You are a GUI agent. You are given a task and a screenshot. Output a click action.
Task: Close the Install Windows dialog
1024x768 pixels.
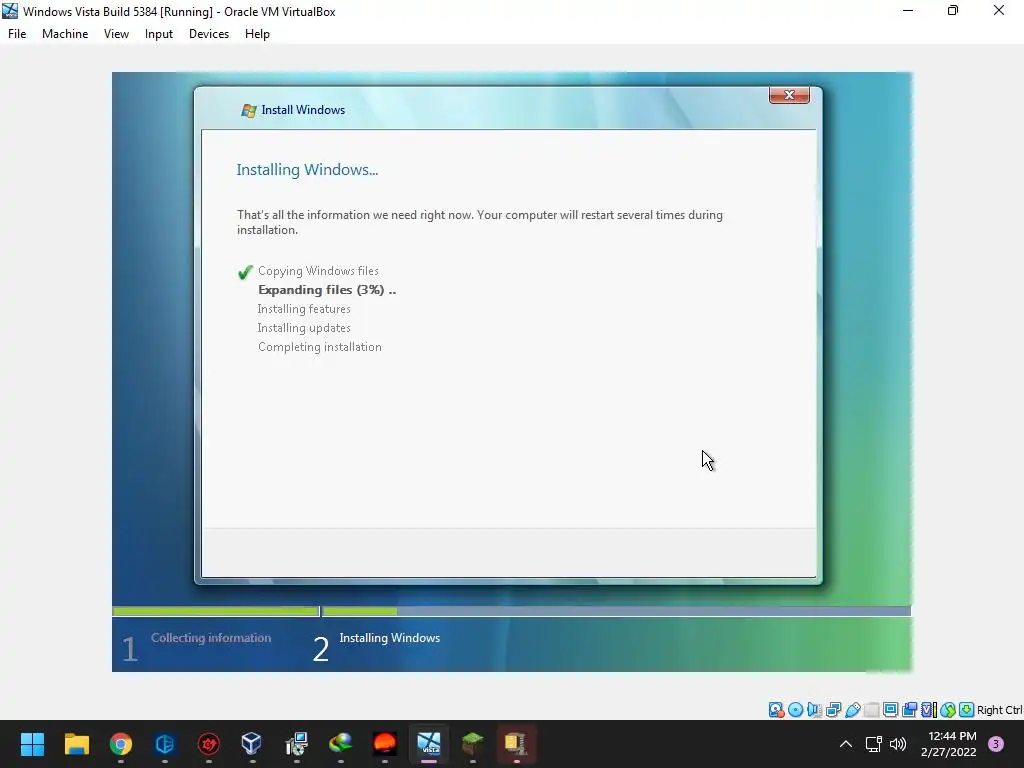[789, 95]
